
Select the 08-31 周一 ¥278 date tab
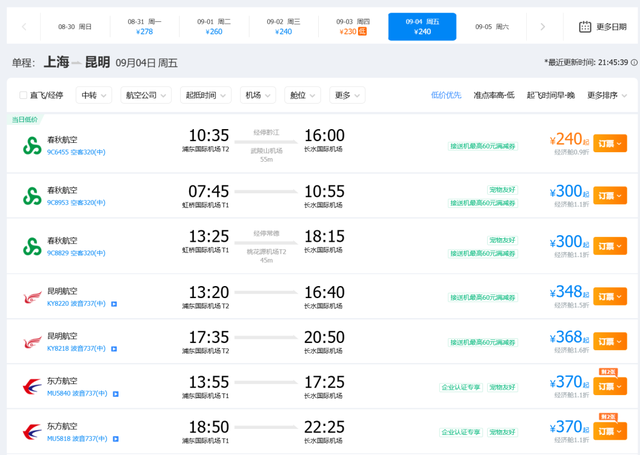click(x=144, y=27)
